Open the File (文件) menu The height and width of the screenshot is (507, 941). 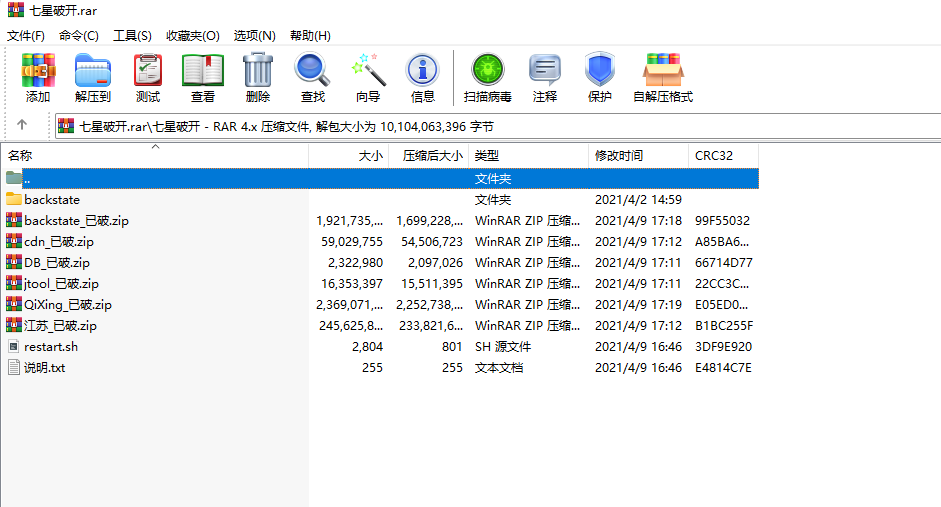26,35
